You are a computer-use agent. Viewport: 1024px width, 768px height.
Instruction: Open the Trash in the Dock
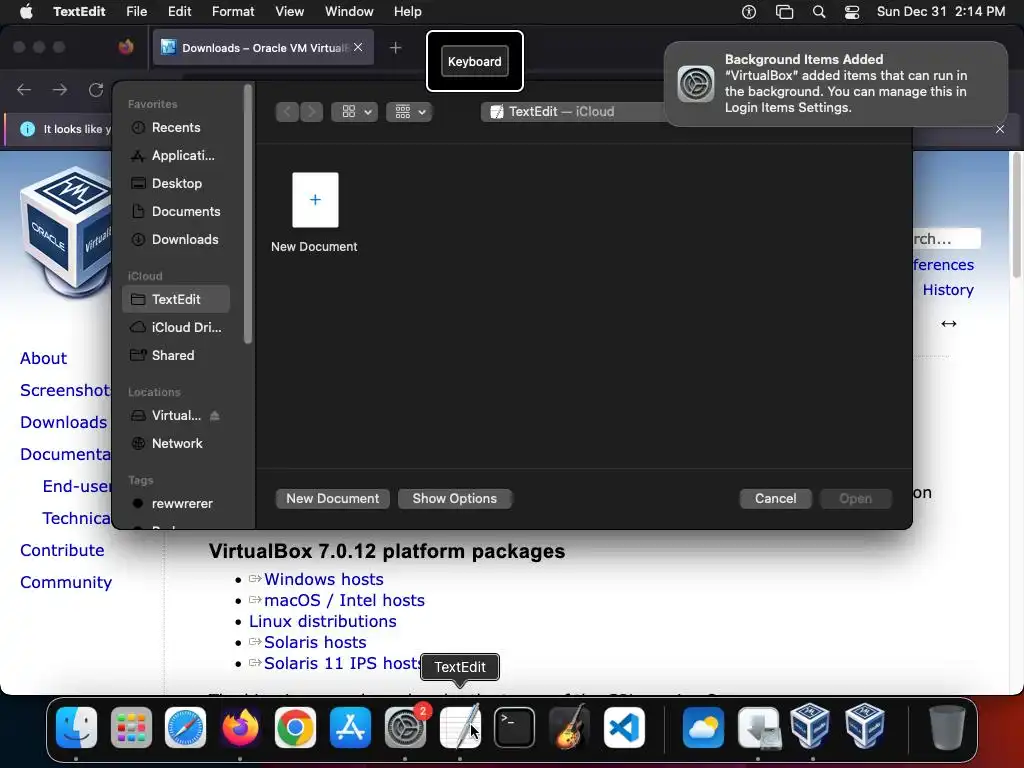tap(947, 727)
